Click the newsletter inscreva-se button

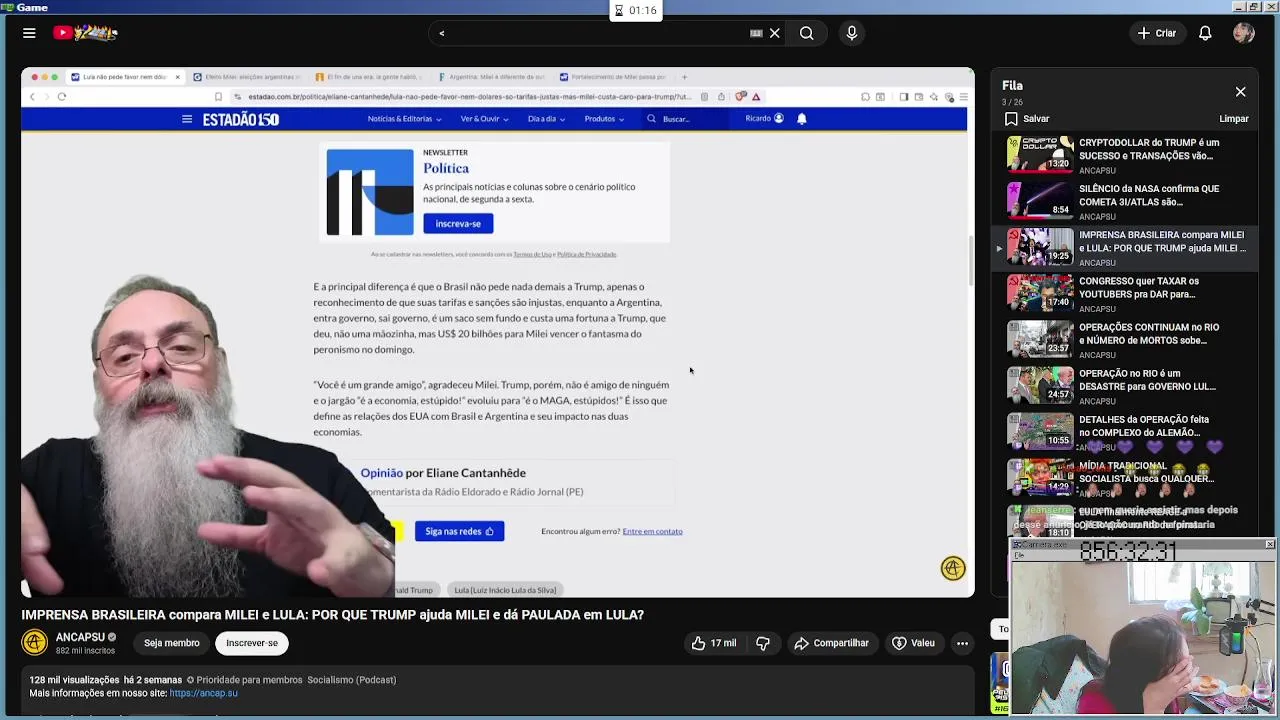pos(458,224)
